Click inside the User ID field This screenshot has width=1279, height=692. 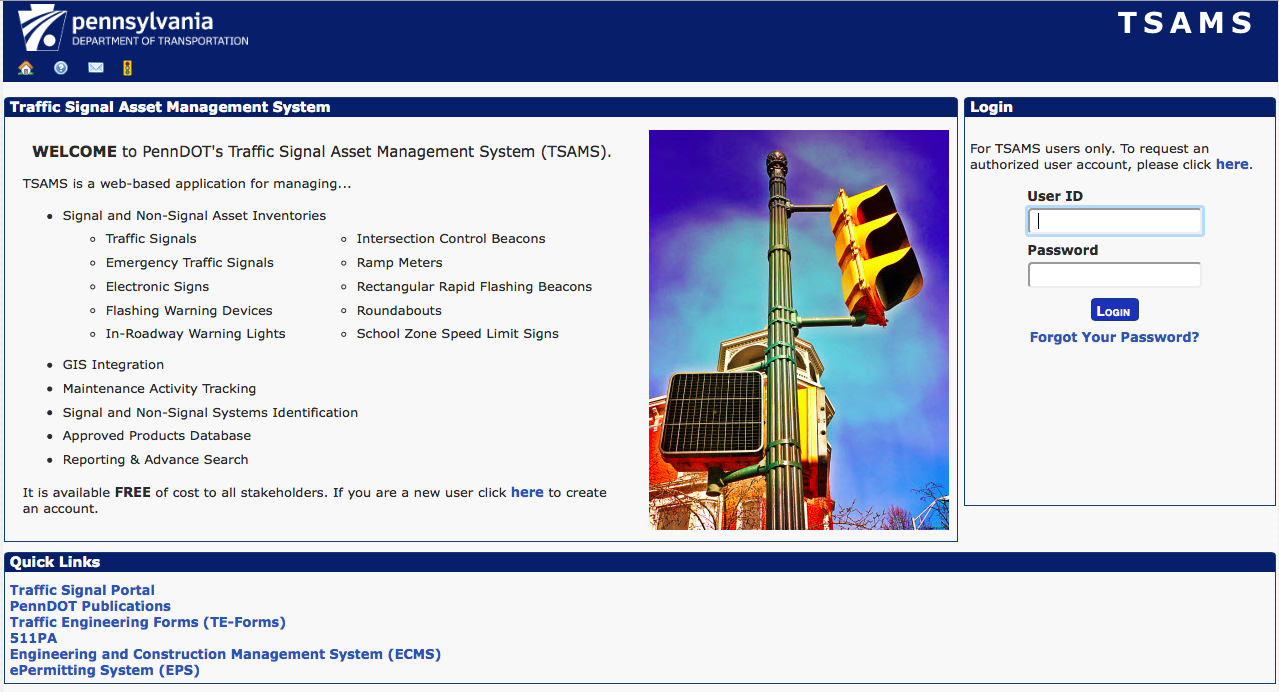[x=1114, y=221]
